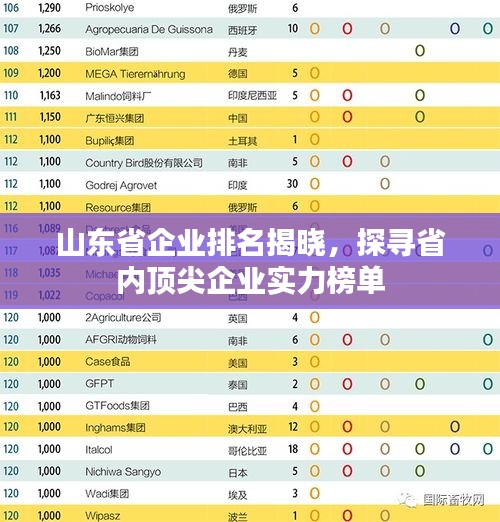The image size is (500, 522).
Task: Select the number 10 in Agropecuaria row
Action: [293, 28]
